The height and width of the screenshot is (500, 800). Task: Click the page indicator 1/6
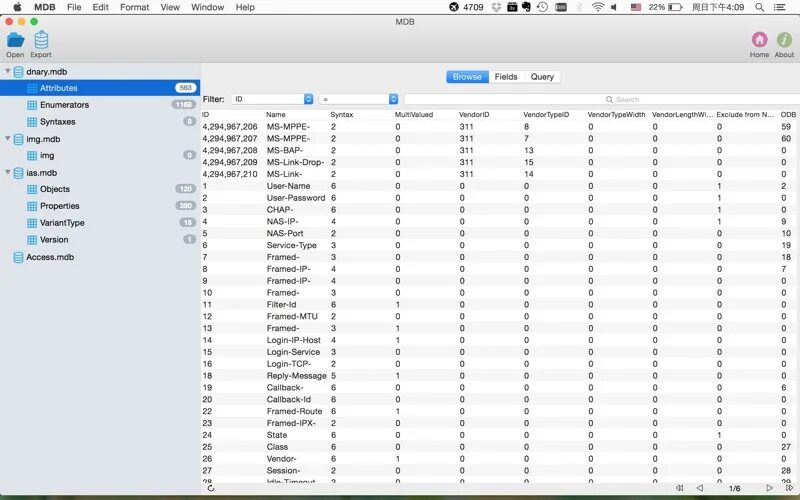[735, 489]
